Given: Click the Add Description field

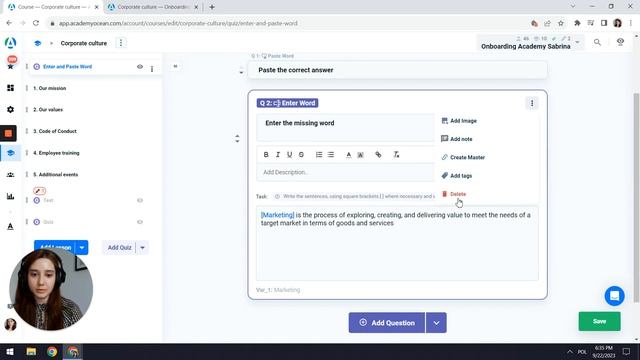Looking at the screenshot, I should click(345, 172).
